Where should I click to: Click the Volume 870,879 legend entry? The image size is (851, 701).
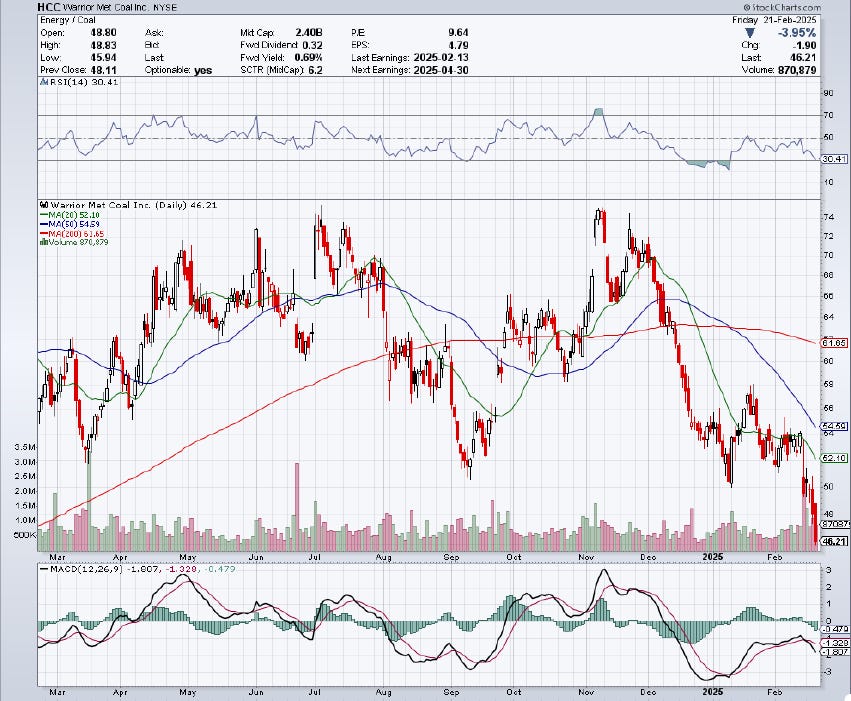coord(74,242)
